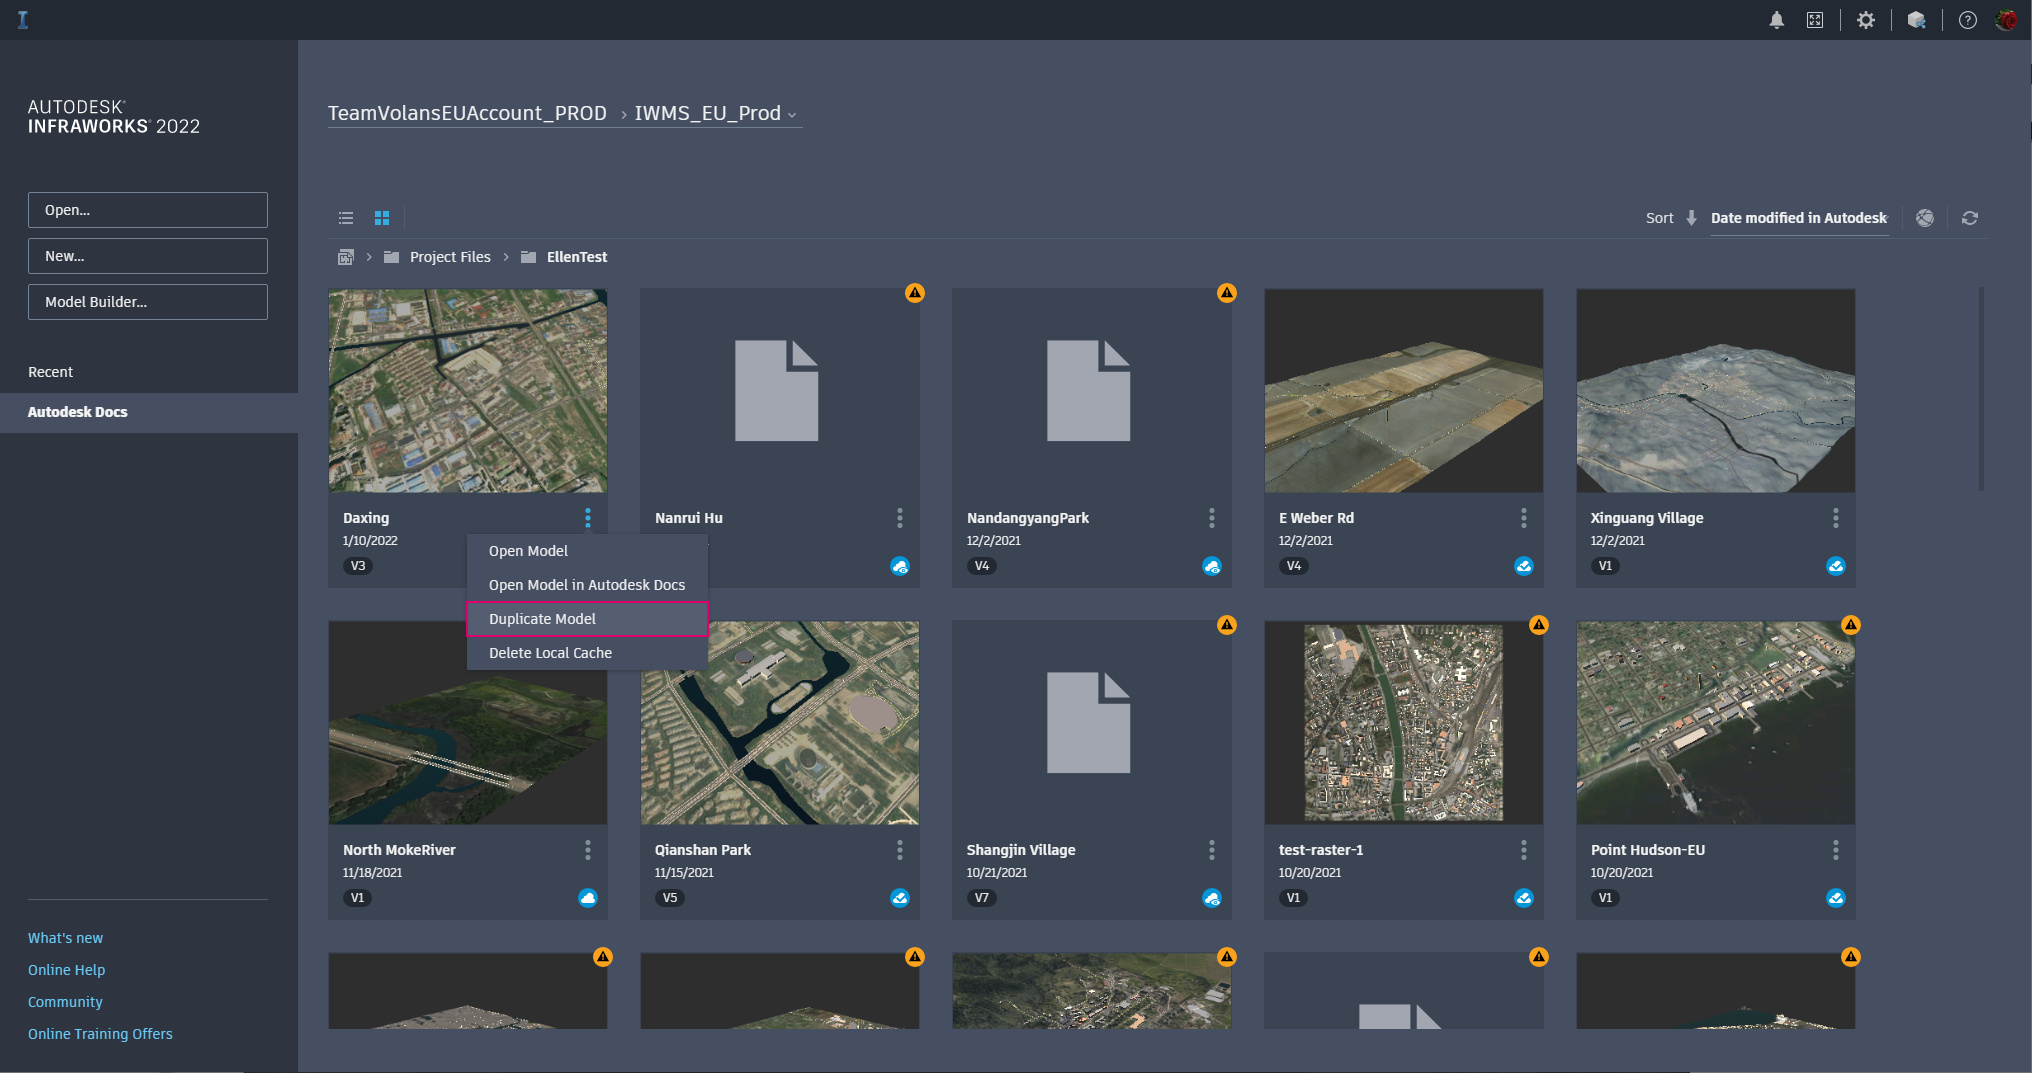Viewport: 2032px width, 1073px height.
Task: Open the three-dot menu on E Weber Rd
Action: click(x=1523, y=518)
